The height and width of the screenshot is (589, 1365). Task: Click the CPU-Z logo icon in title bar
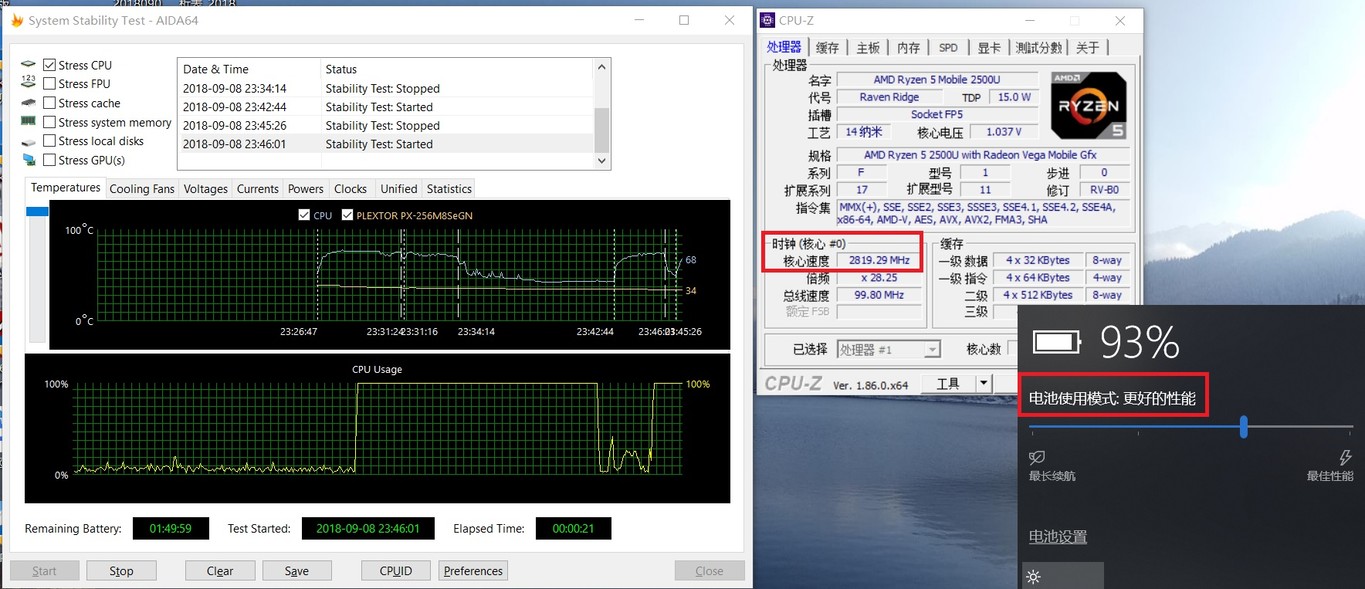point(767,20)
